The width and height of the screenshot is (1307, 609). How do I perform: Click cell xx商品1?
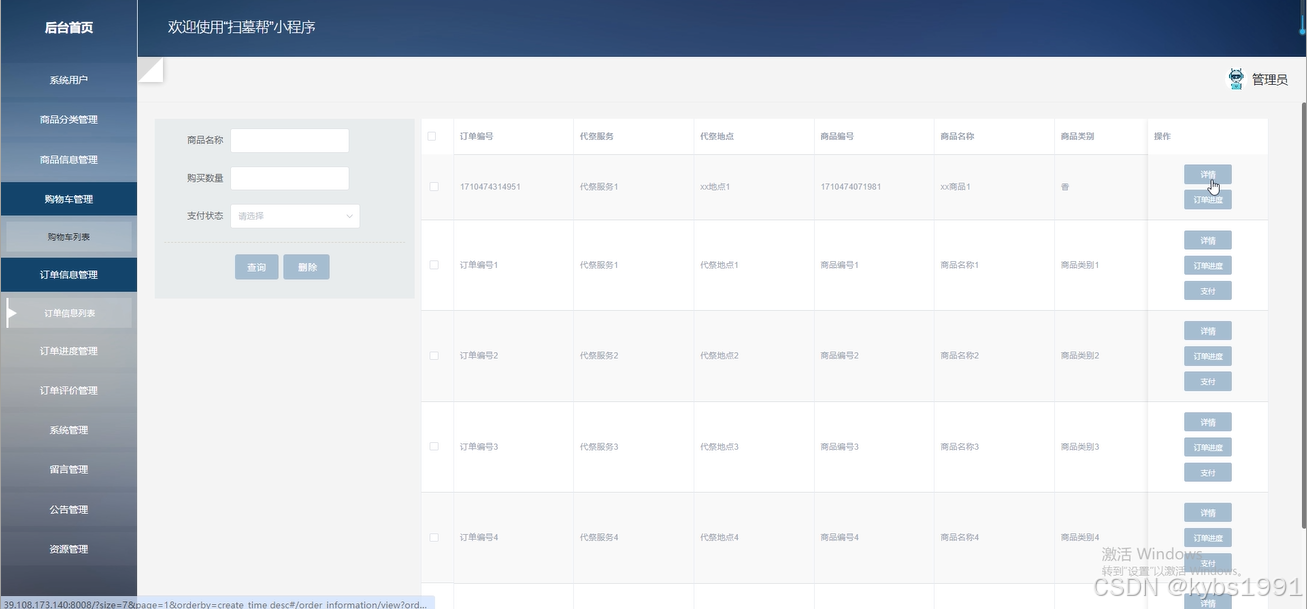[955, 187]
